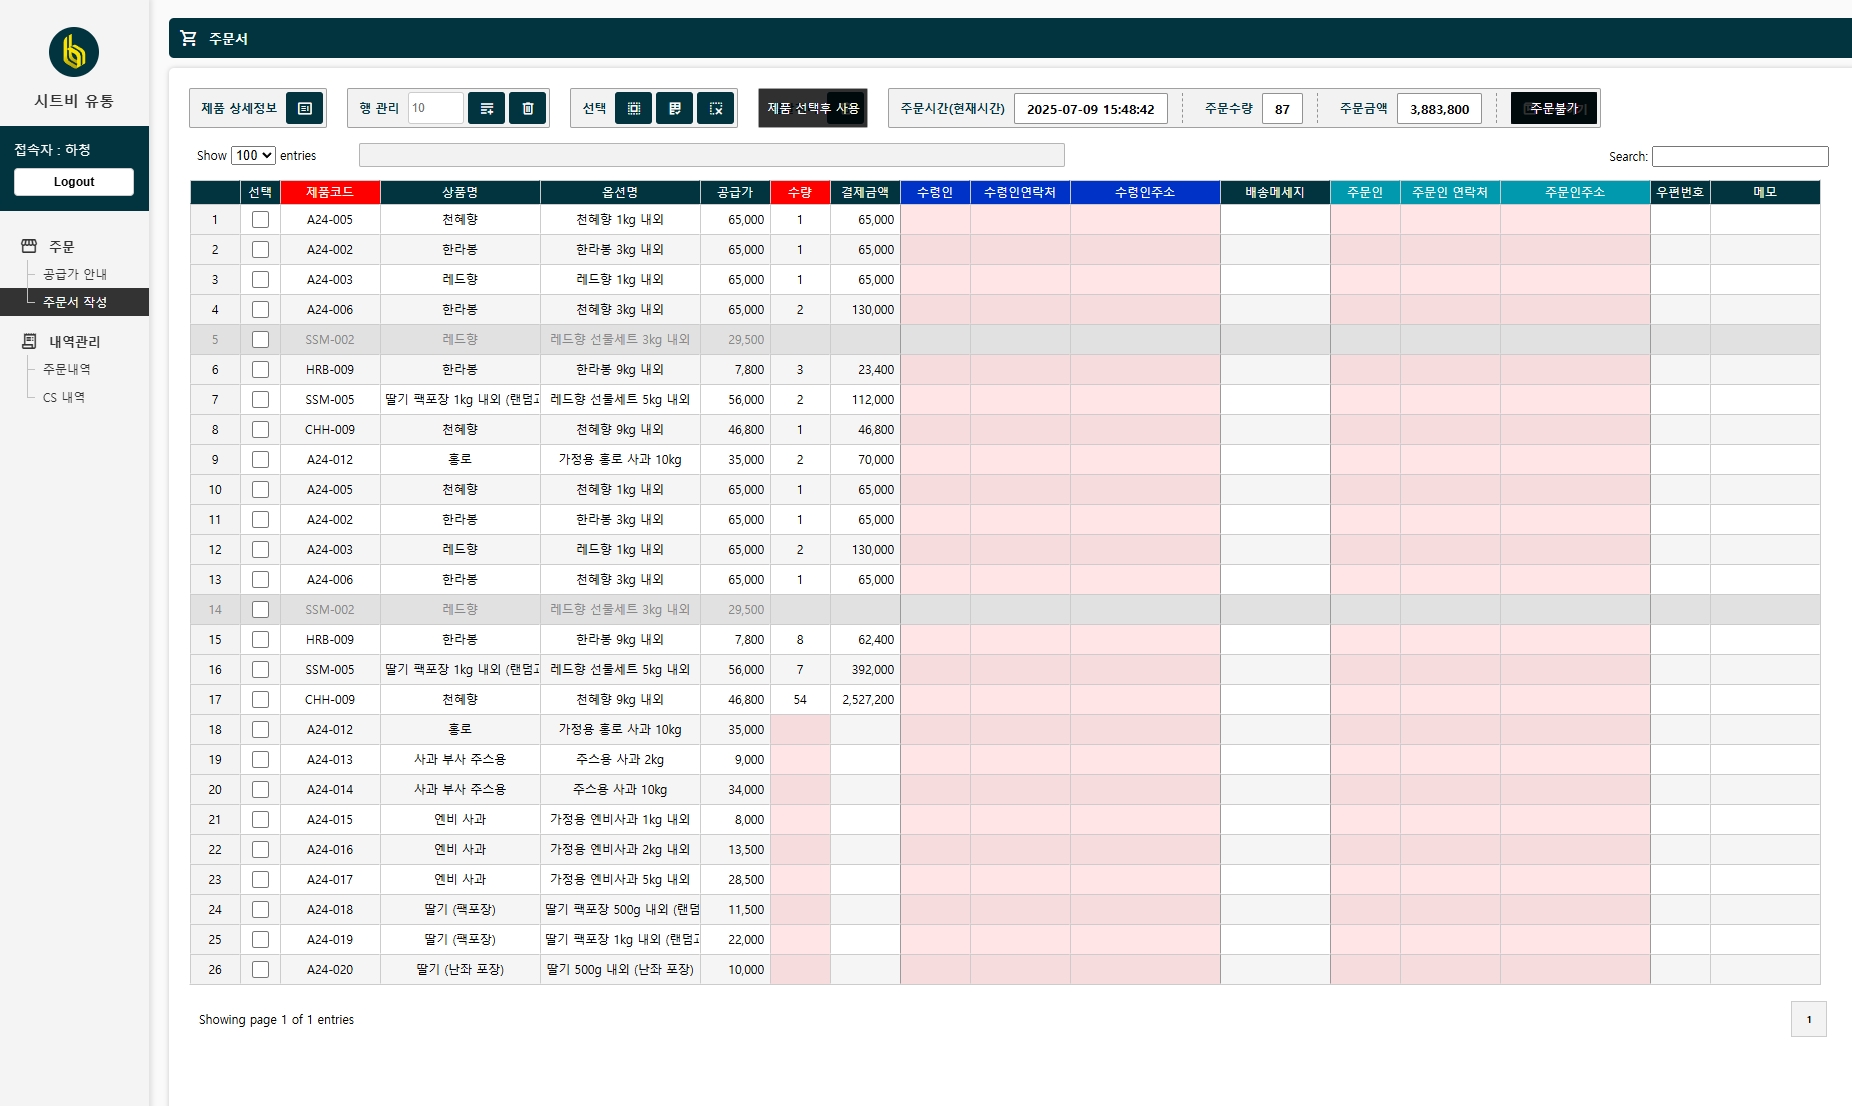Viewport: 1852px width, 1106px height.
Task: Click the deselect icon in 선택 group
Action: pyautogui.click(x=716, y=108)
